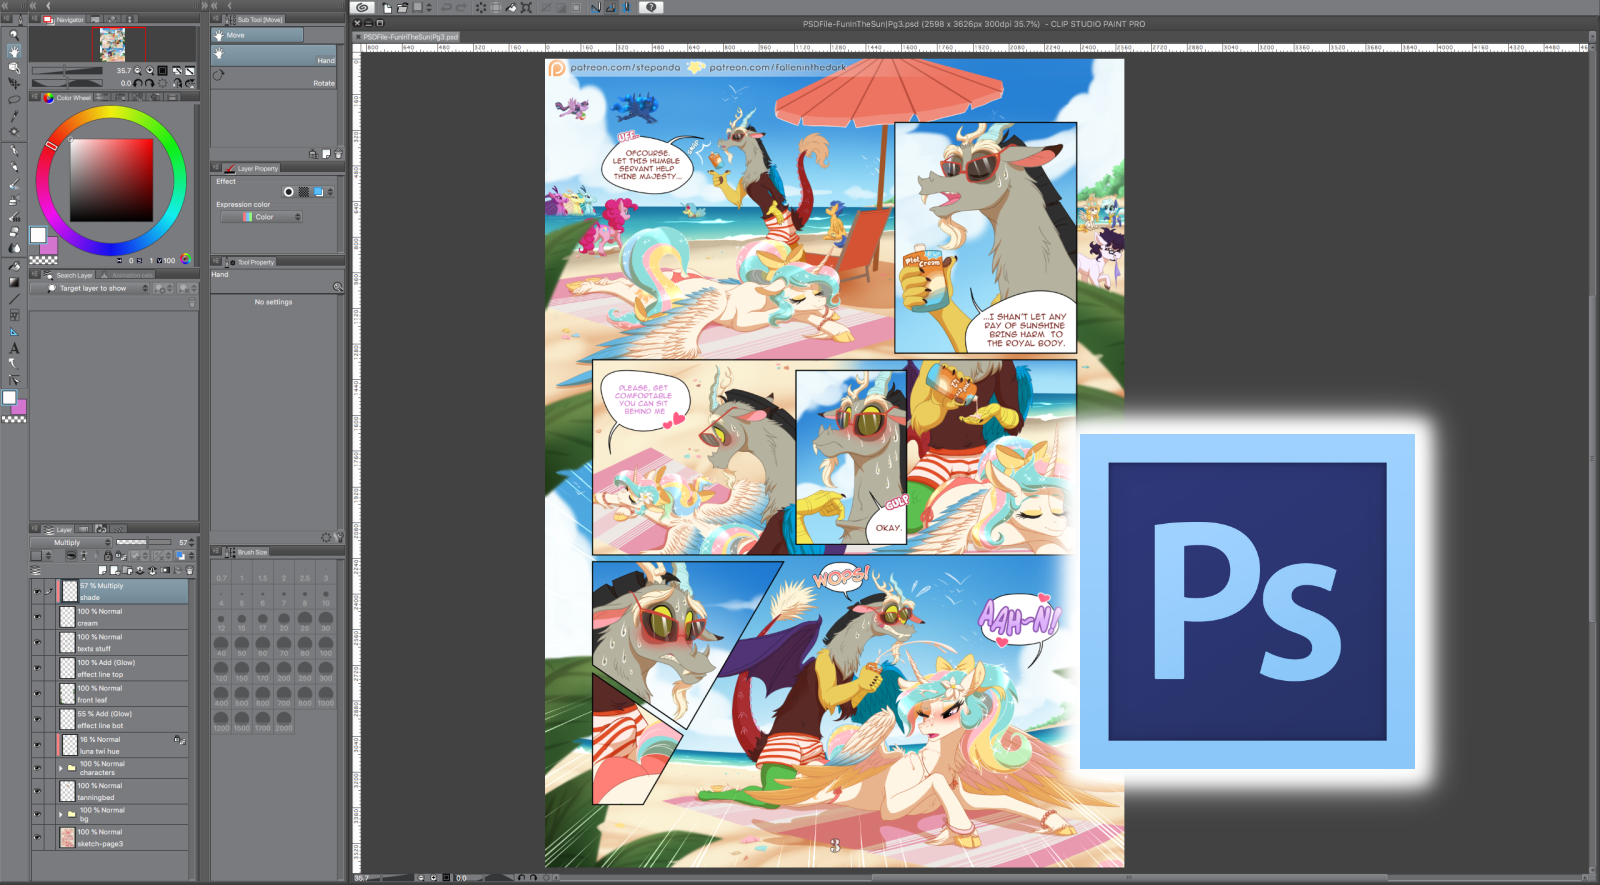Select the Zoom magnifier tool
The image size is (1600, 885).
tap(14, 35)
